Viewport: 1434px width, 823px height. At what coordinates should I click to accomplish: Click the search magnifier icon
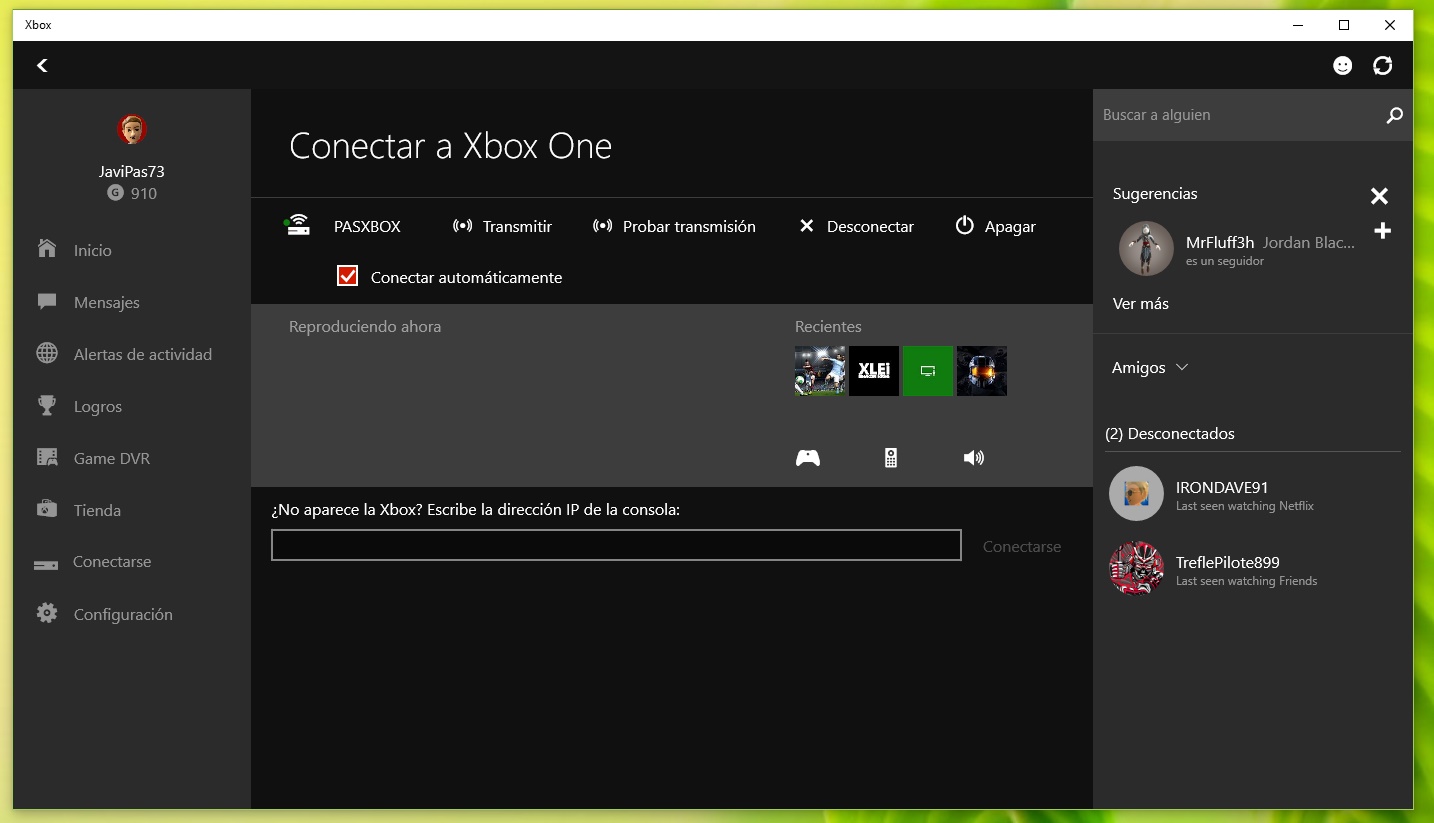[x=1394, y=115]
